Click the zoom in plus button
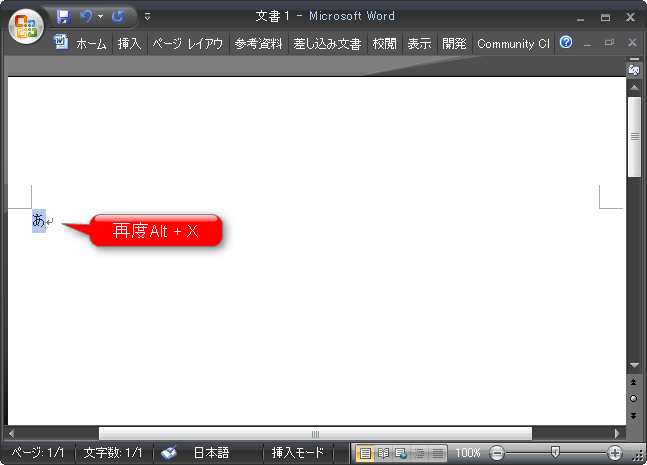Screen dimensions: 647x465 615,453
